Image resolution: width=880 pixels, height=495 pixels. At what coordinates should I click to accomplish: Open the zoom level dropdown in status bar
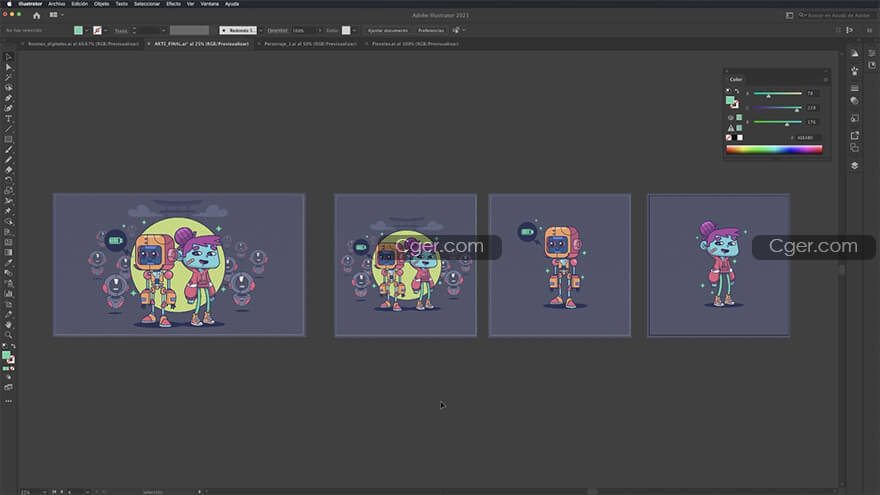pyautogui.click(x=44, y=492)
